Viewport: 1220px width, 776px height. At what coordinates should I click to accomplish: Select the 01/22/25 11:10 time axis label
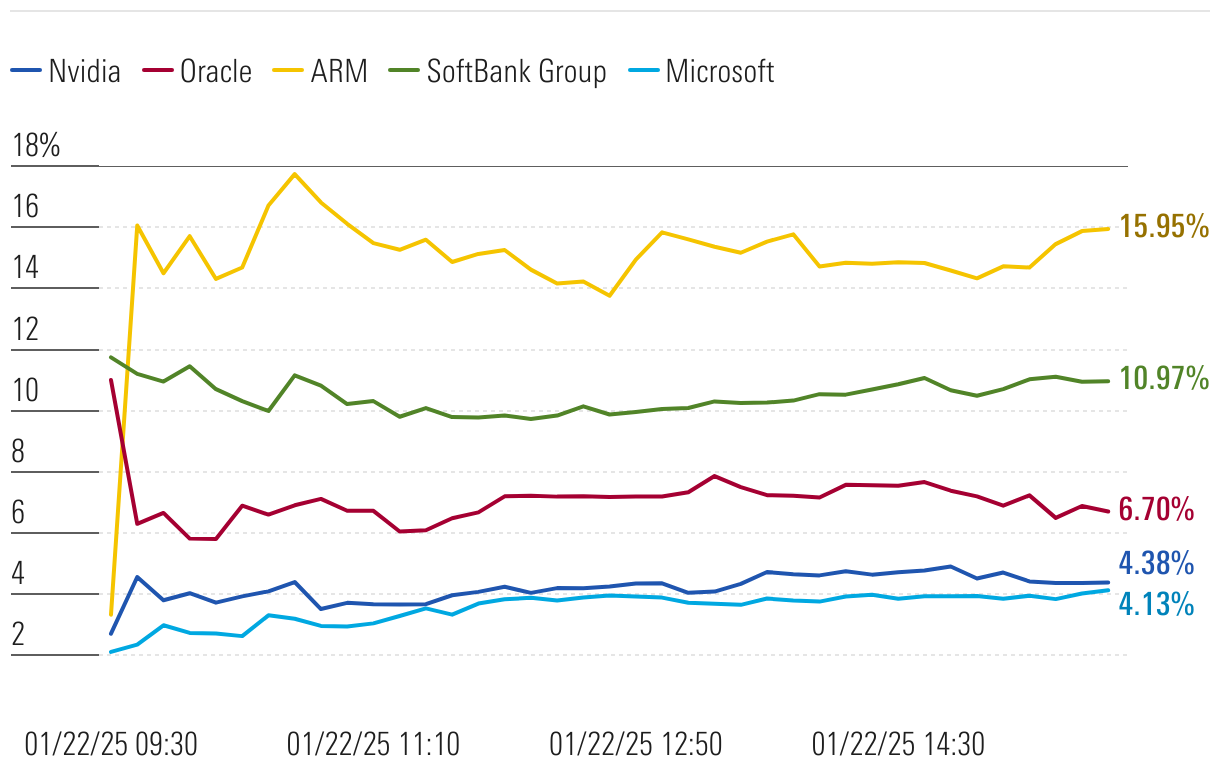[373, 745]
